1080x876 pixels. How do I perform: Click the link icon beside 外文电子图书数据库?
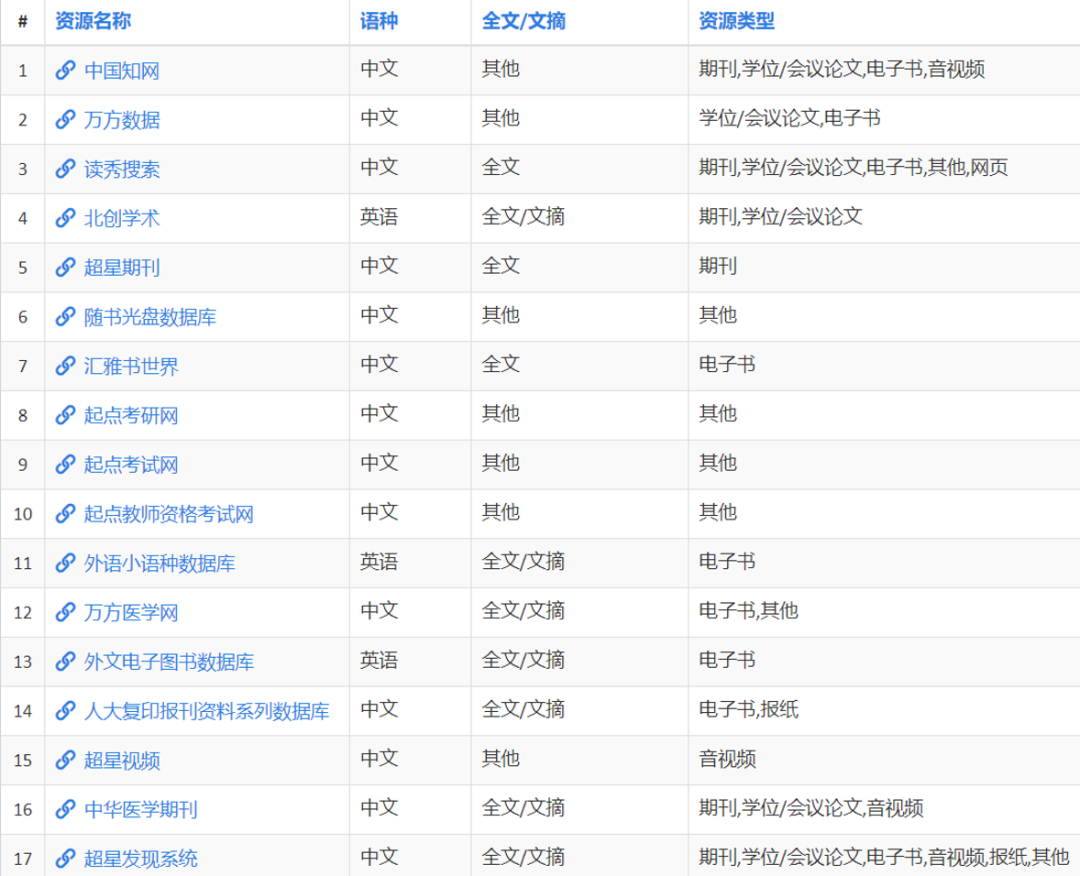(x=65, y=662)
